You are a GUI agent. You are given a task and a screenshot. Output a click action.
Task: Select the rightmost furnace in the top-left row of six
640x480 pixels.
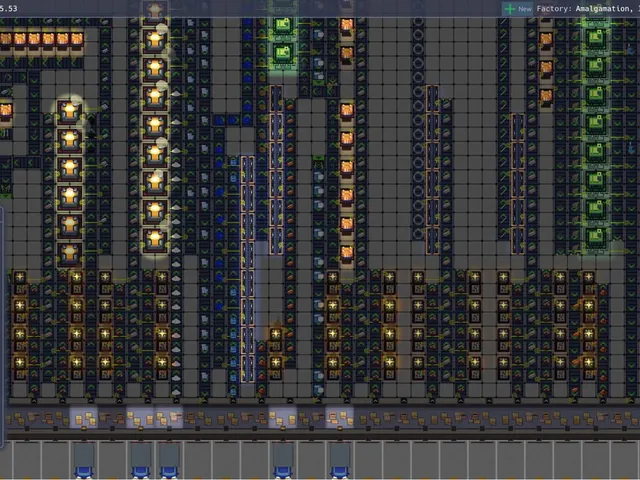[x=77, y=40]
